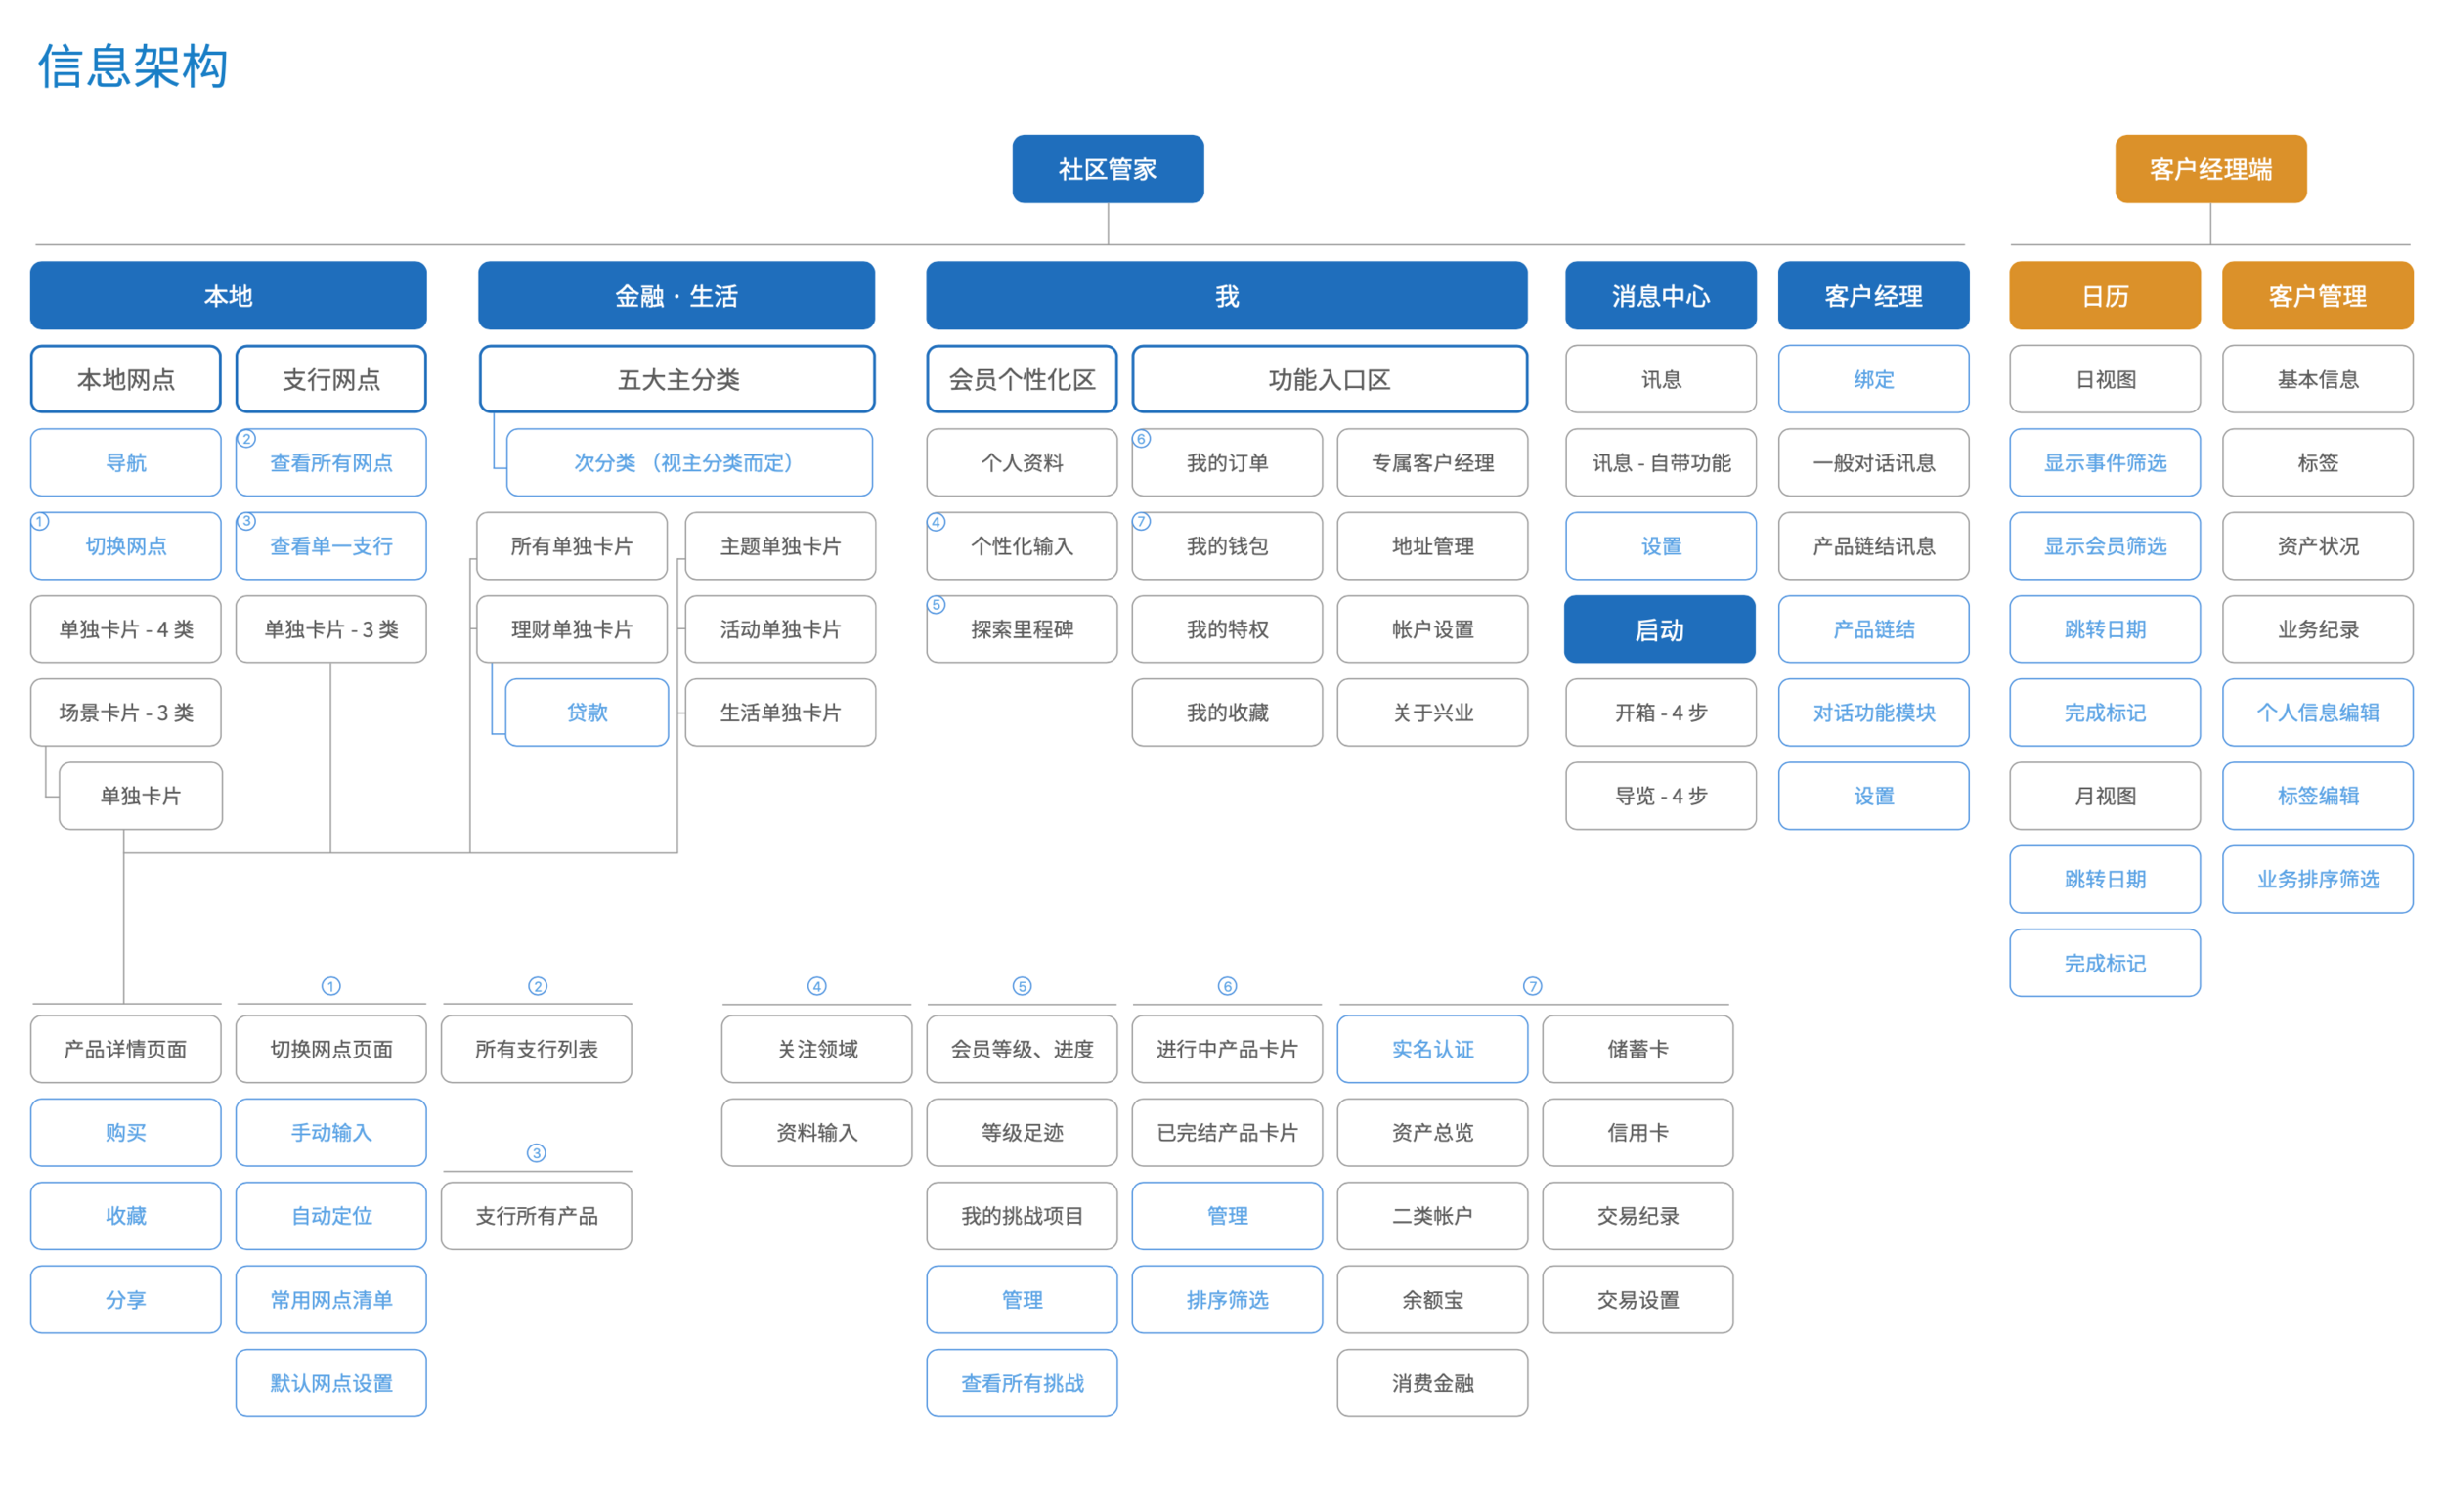Select the 次分类（视主分类而定）box
This screenshot has height=1512, width=2444.
click(689, 462)
